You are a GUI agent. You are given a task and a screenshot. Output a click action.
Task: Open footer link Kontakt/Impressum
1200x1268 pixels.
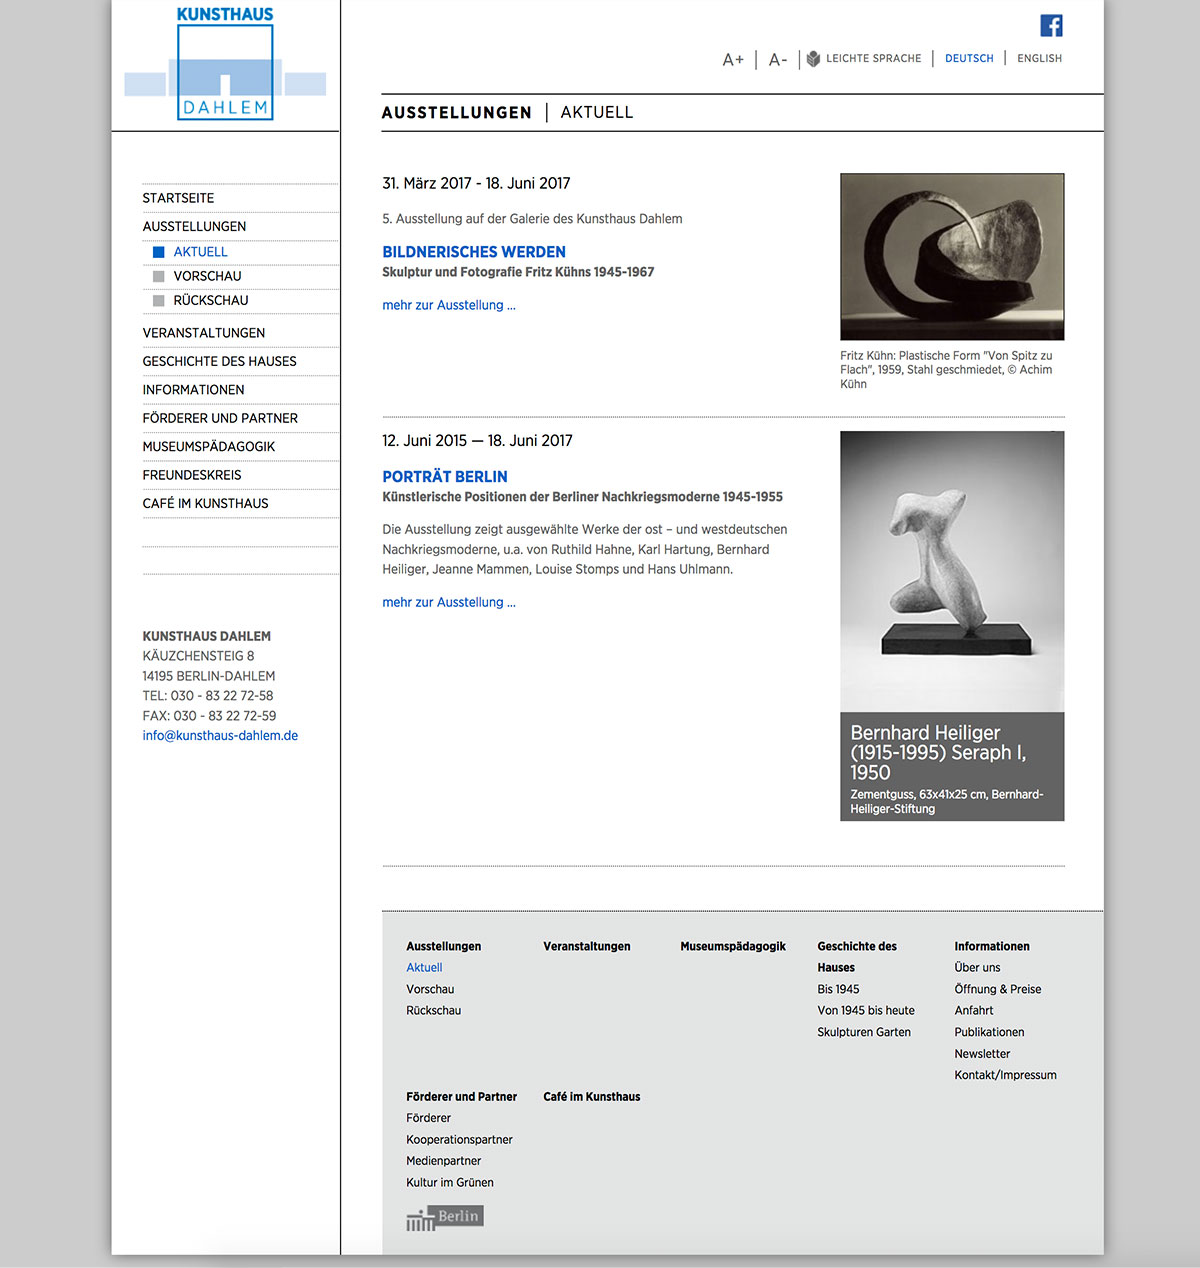coord(1005,1076)
